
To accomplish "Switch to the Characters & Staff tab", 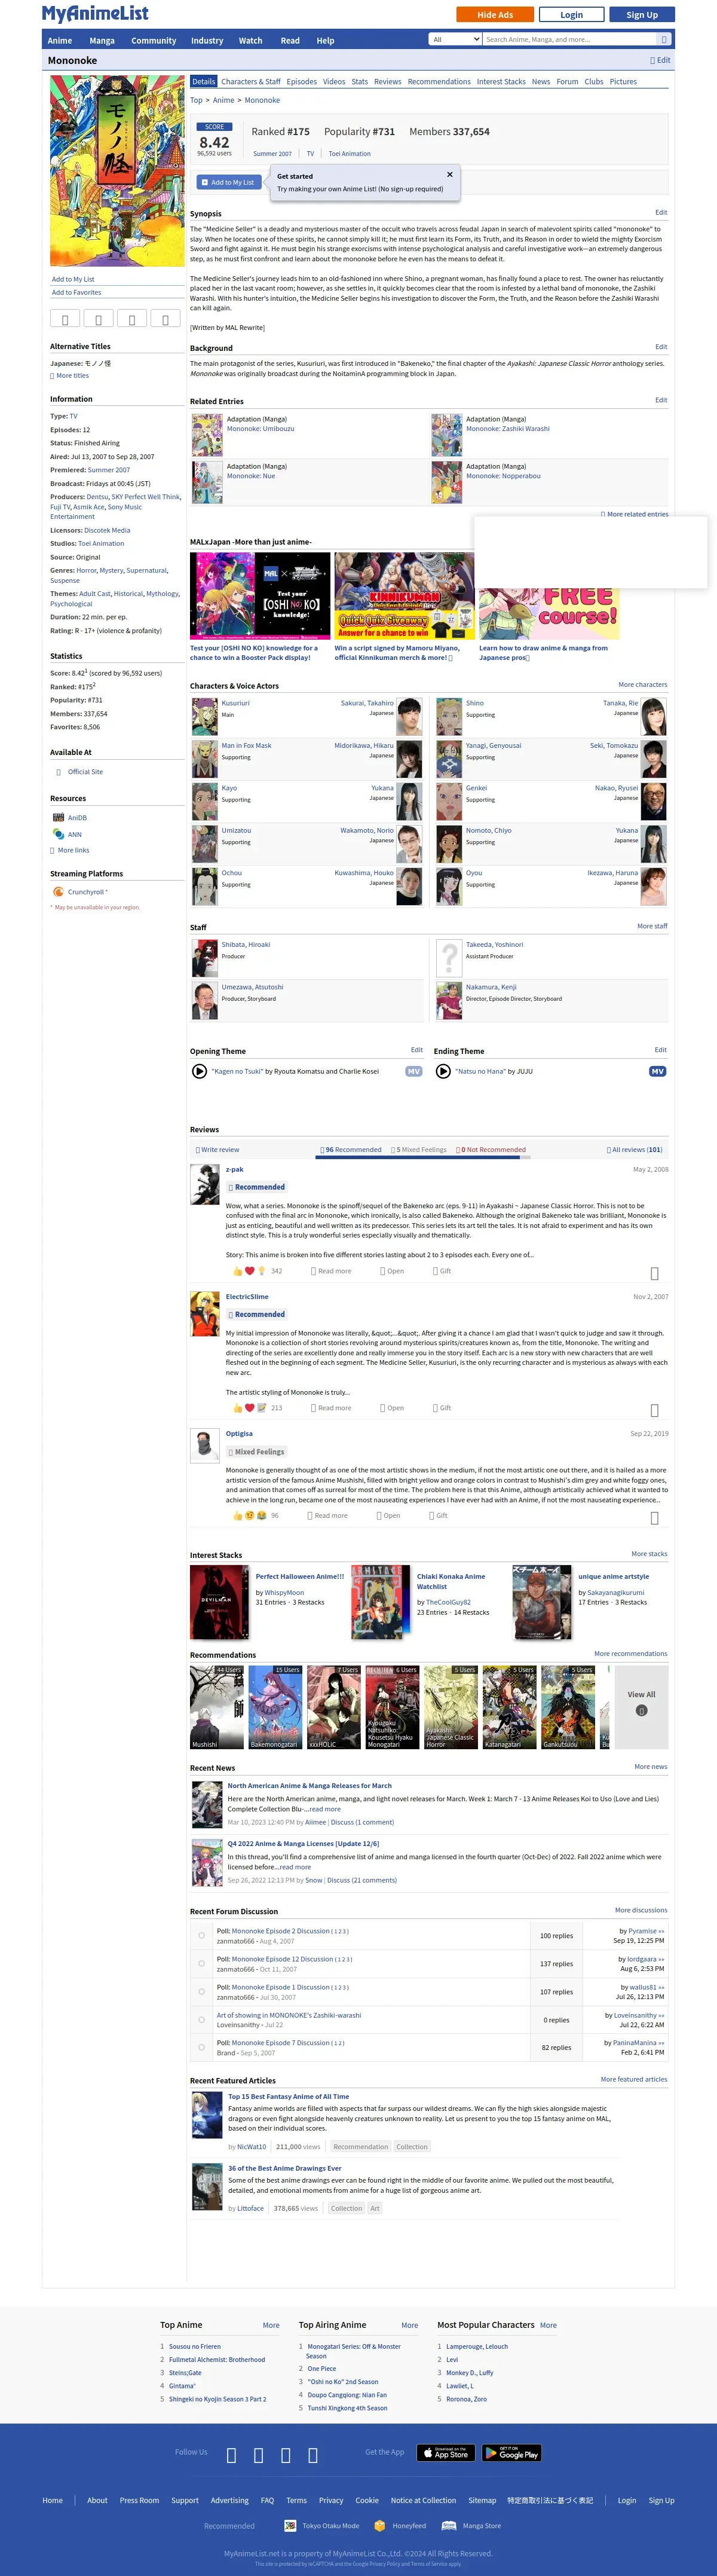I will (x=251, y=82).
